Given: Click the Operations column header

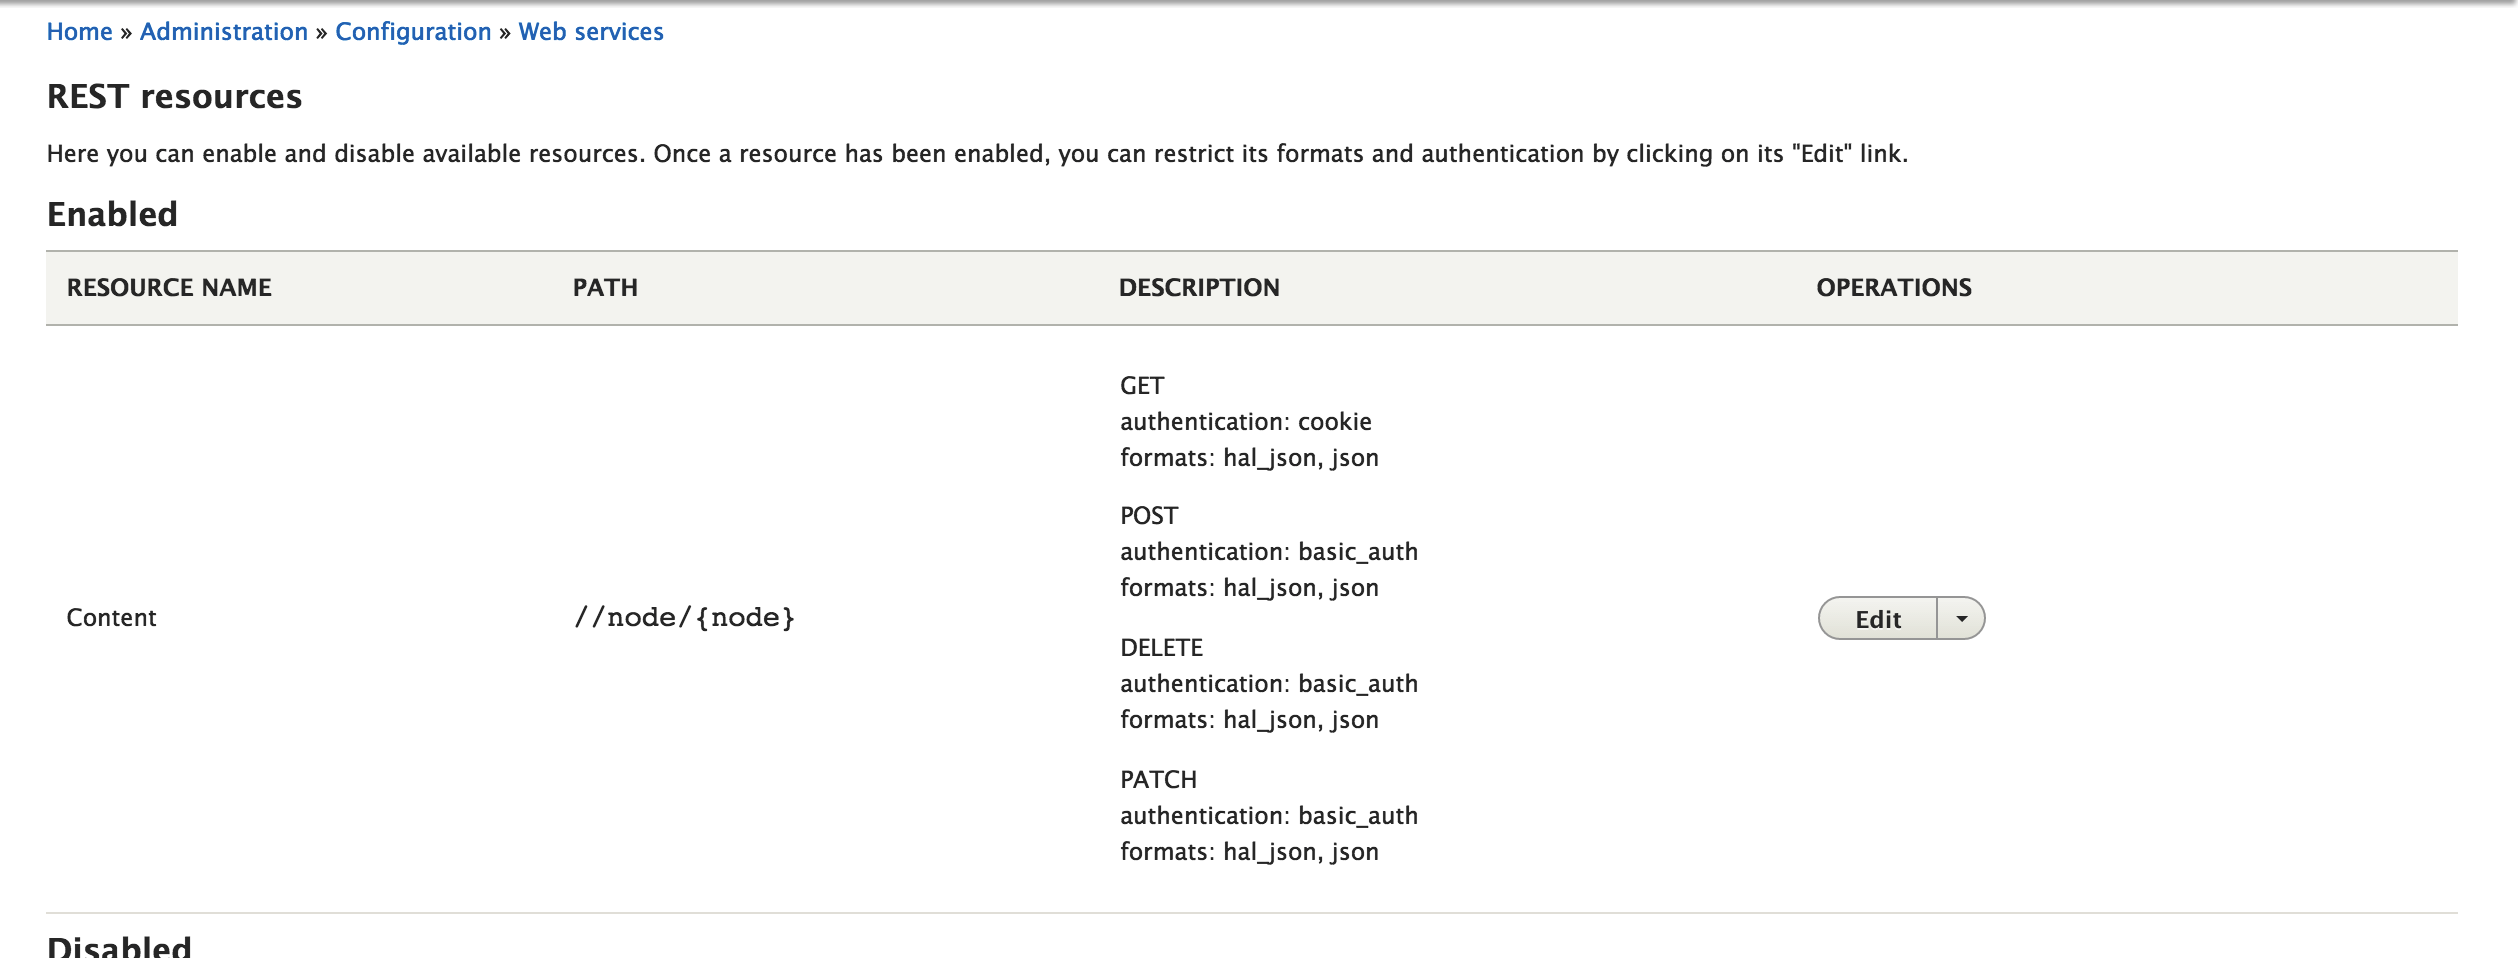Looking at the screenshot, I should point(1894,288).
